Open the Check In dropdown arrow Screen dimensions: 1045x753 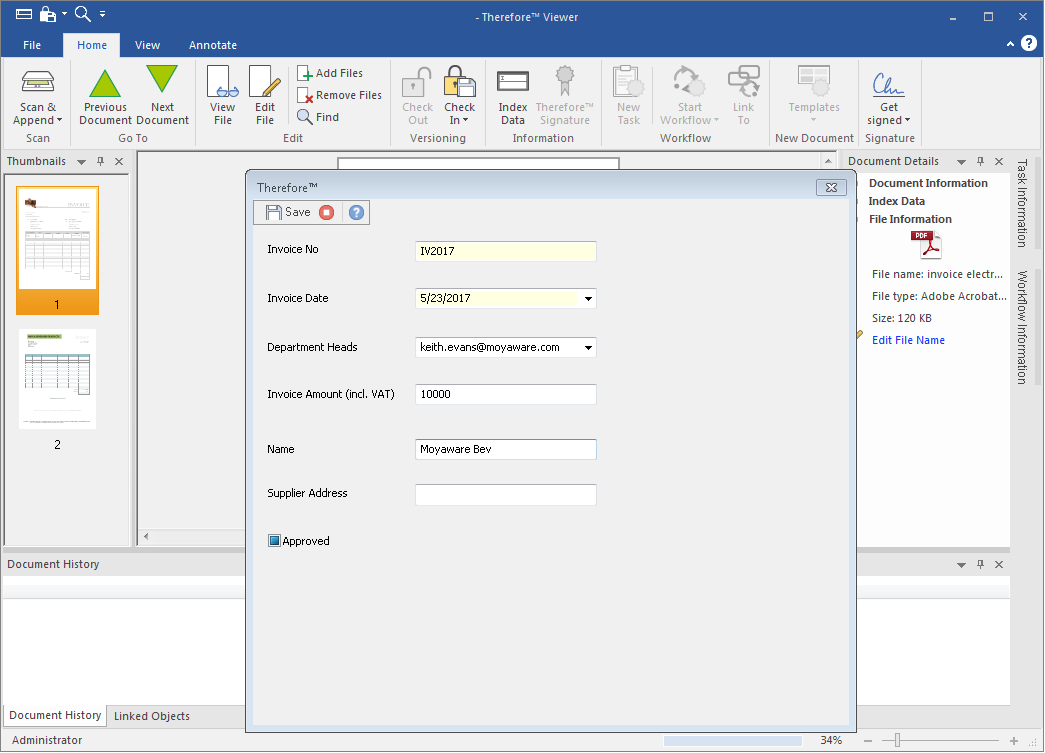point(466,121)
